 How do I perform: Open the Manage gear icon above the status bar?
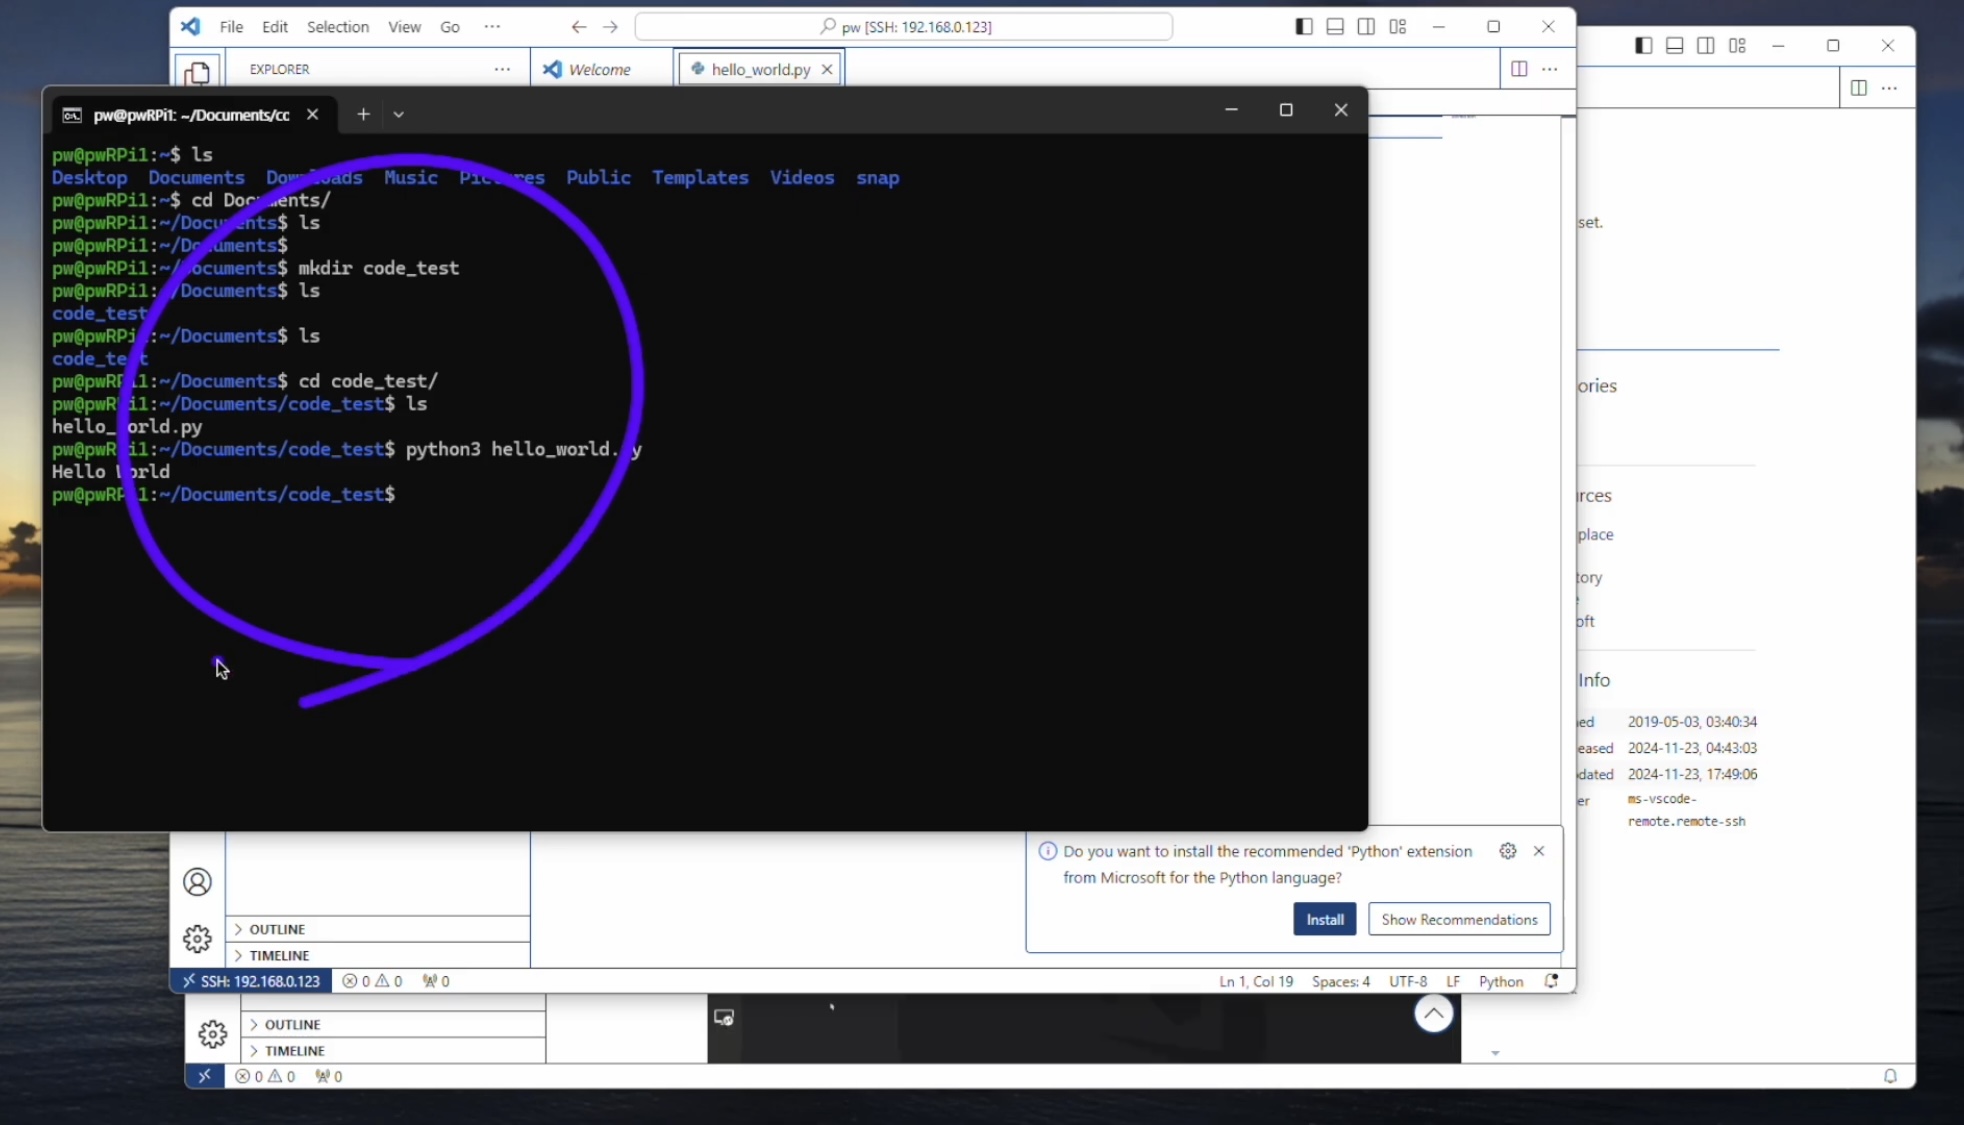point(197,938)
